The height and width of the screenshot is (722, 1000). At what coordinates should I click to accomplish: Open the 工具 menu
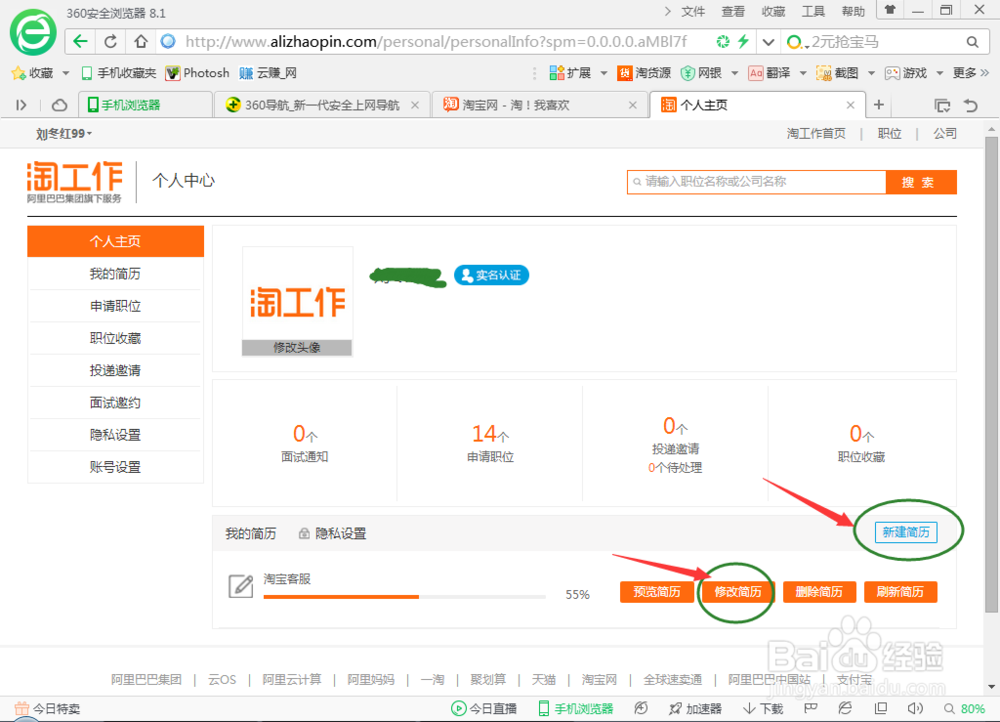click(x=813, y=11)
